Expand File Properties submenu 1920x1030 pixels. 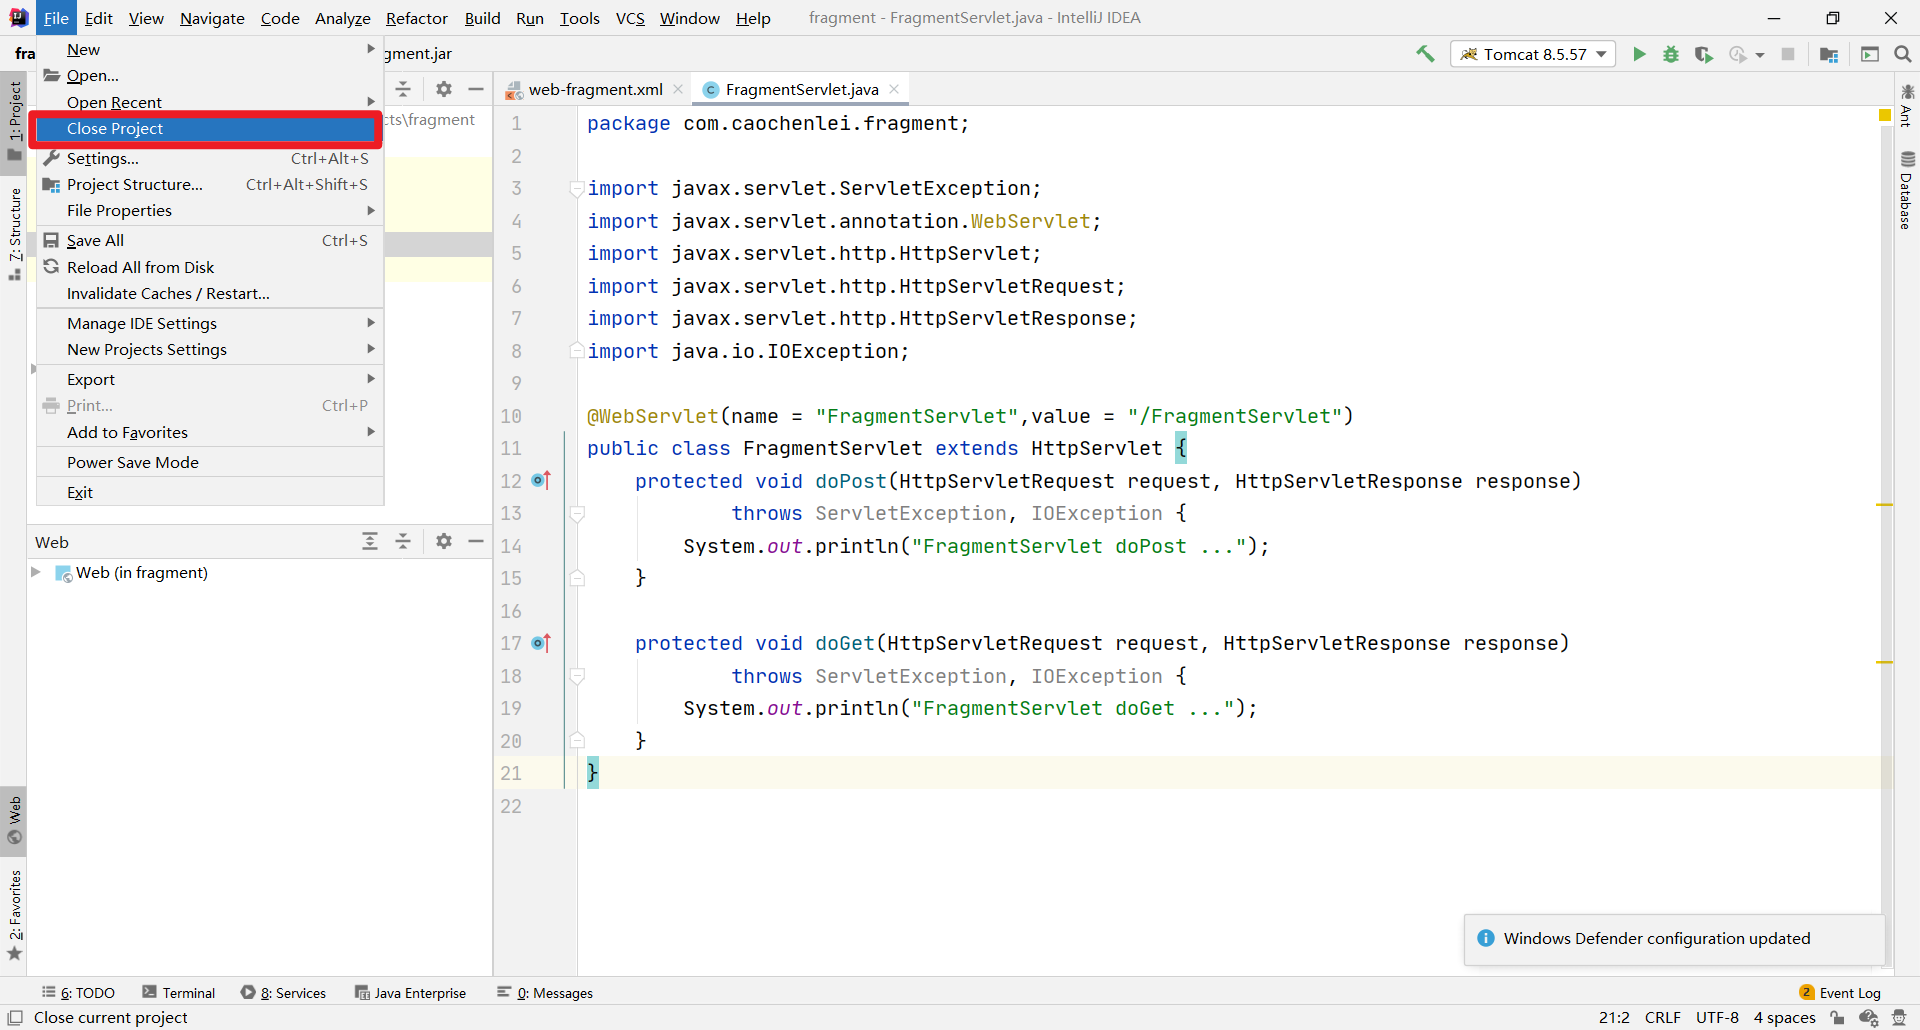[x=210, y=210]
